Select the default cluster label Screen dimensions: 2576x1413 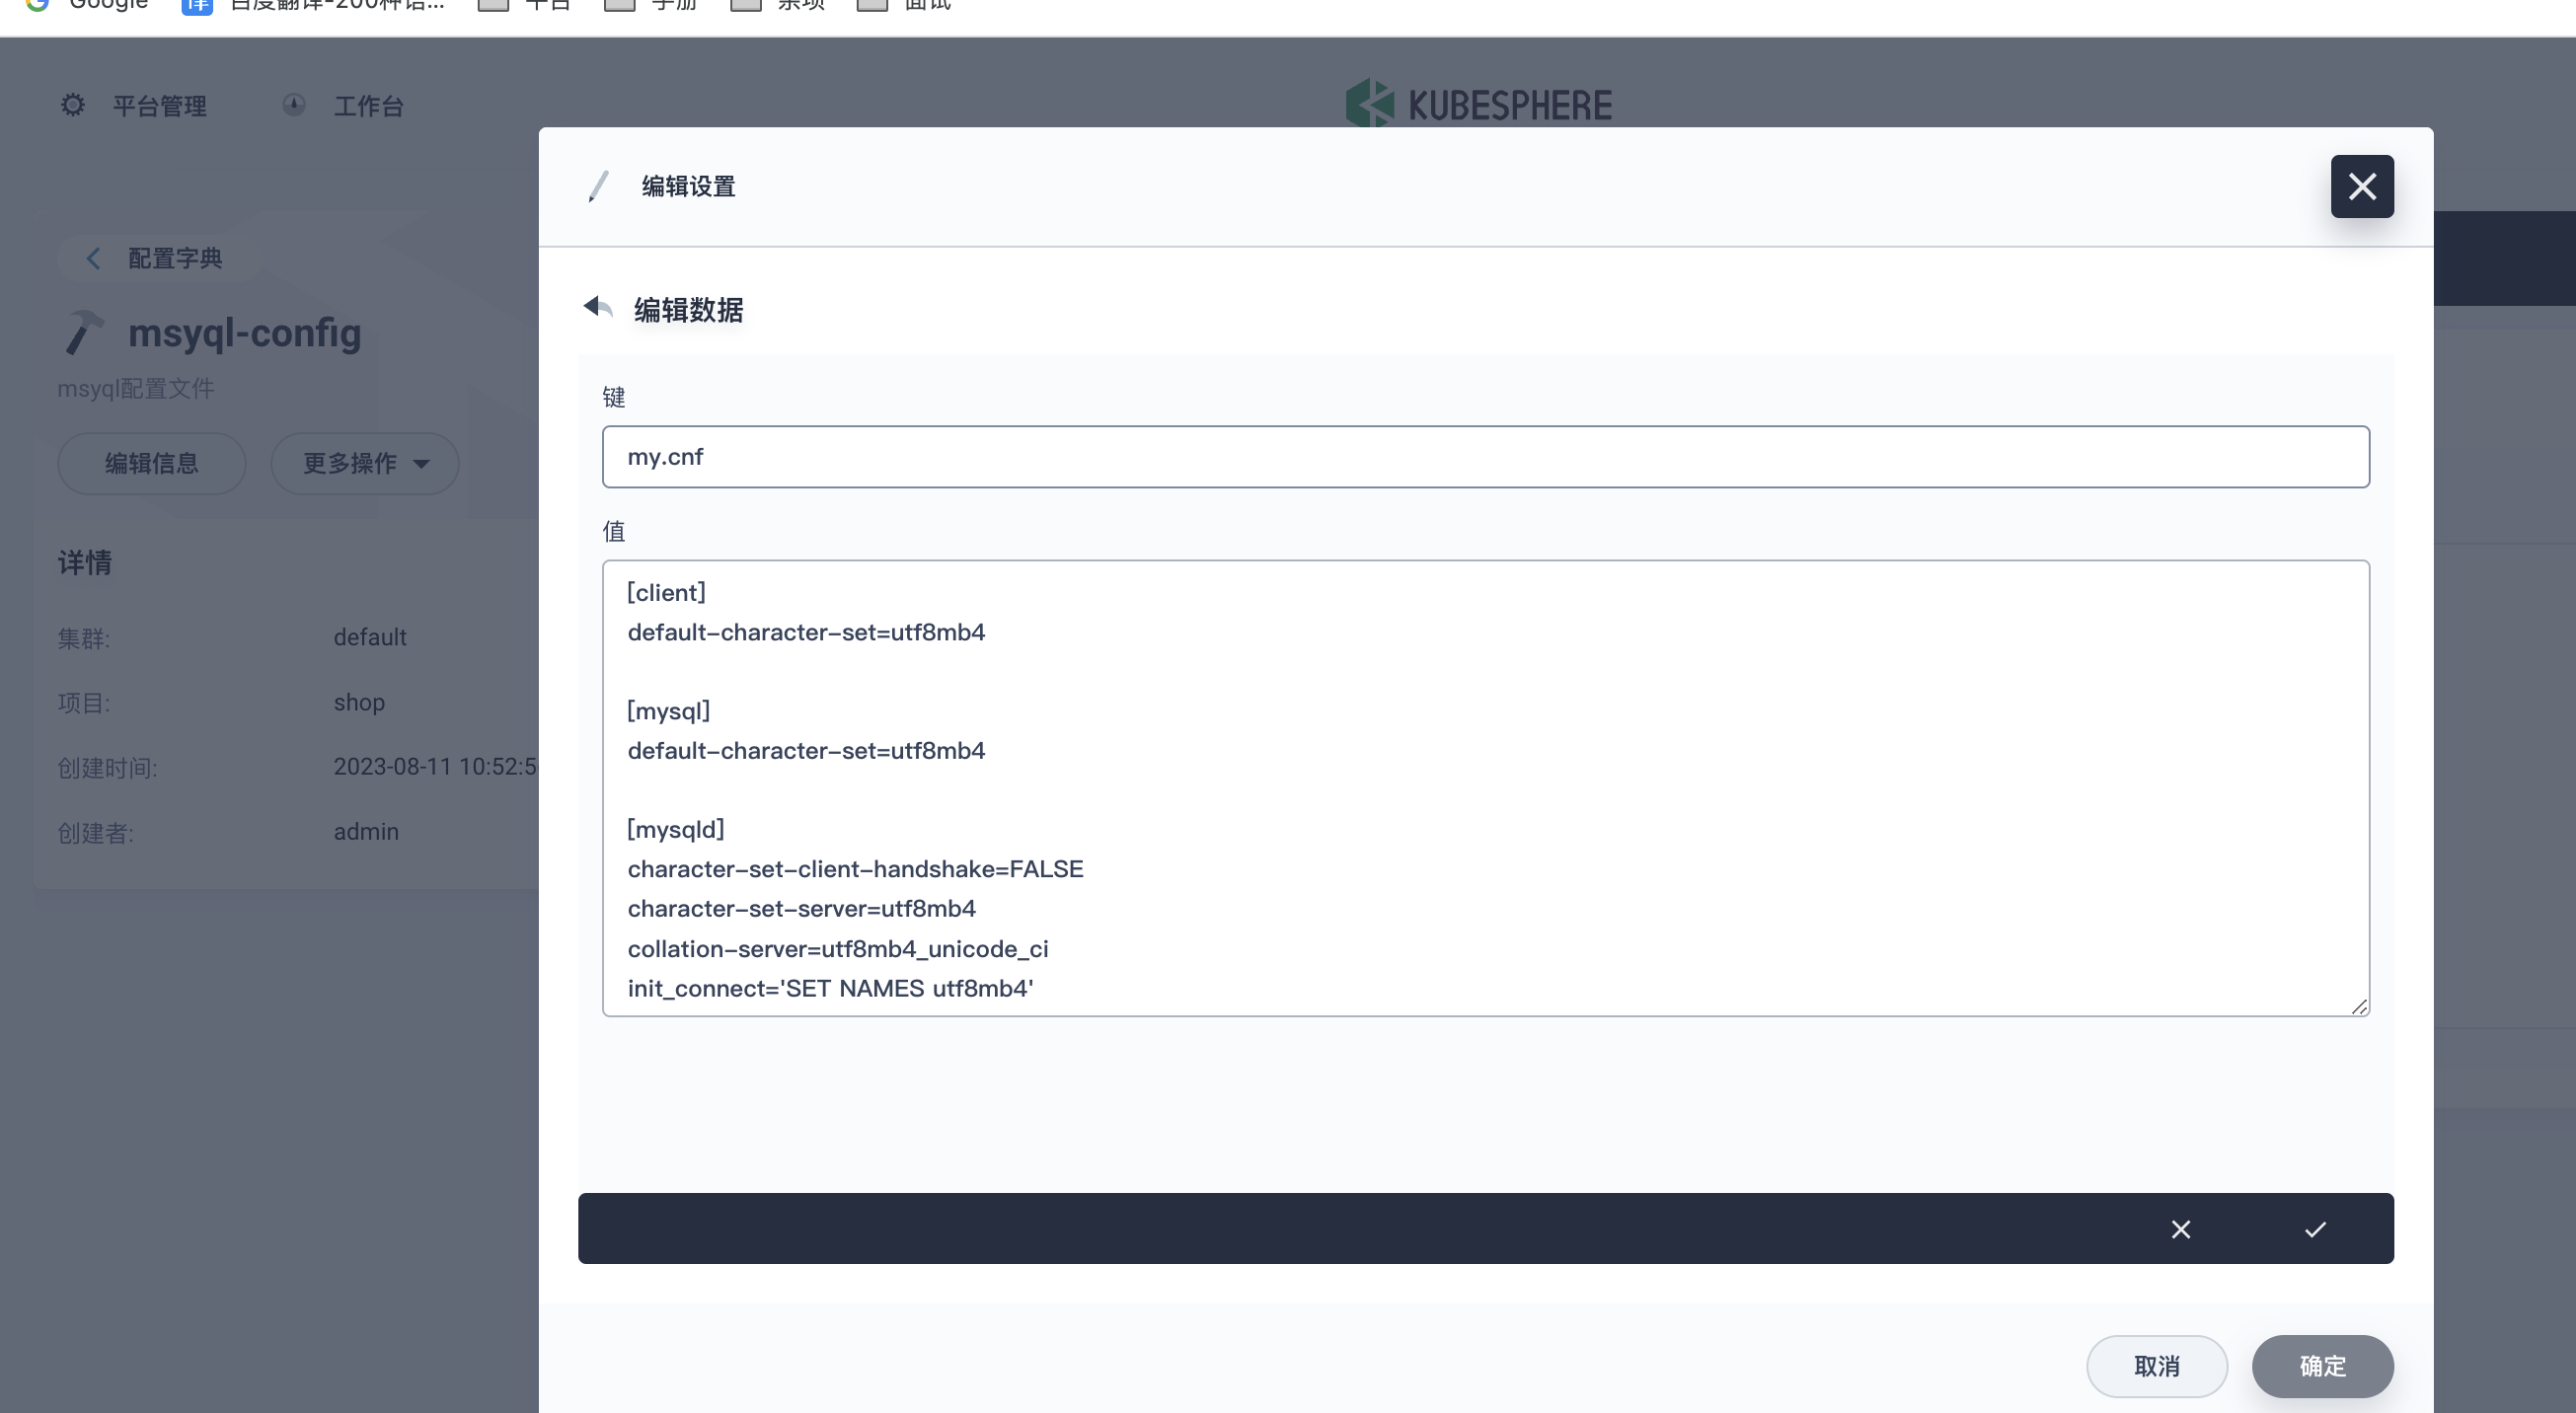coord(369,635)
